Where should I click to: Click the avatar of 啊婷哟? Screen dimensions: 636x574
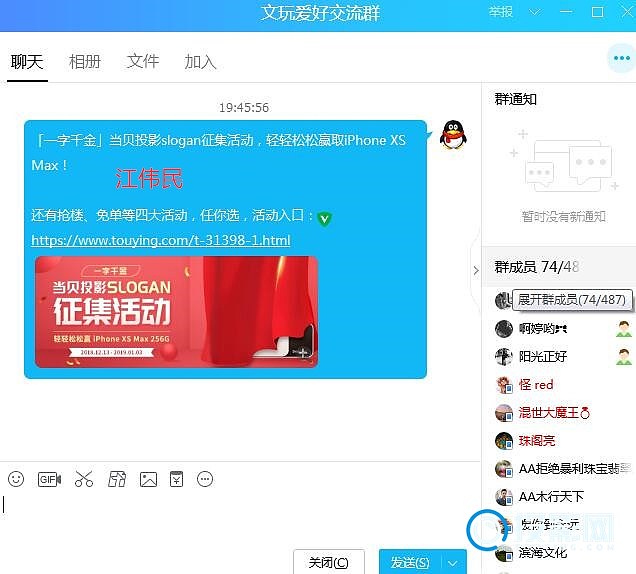(504, 329)
